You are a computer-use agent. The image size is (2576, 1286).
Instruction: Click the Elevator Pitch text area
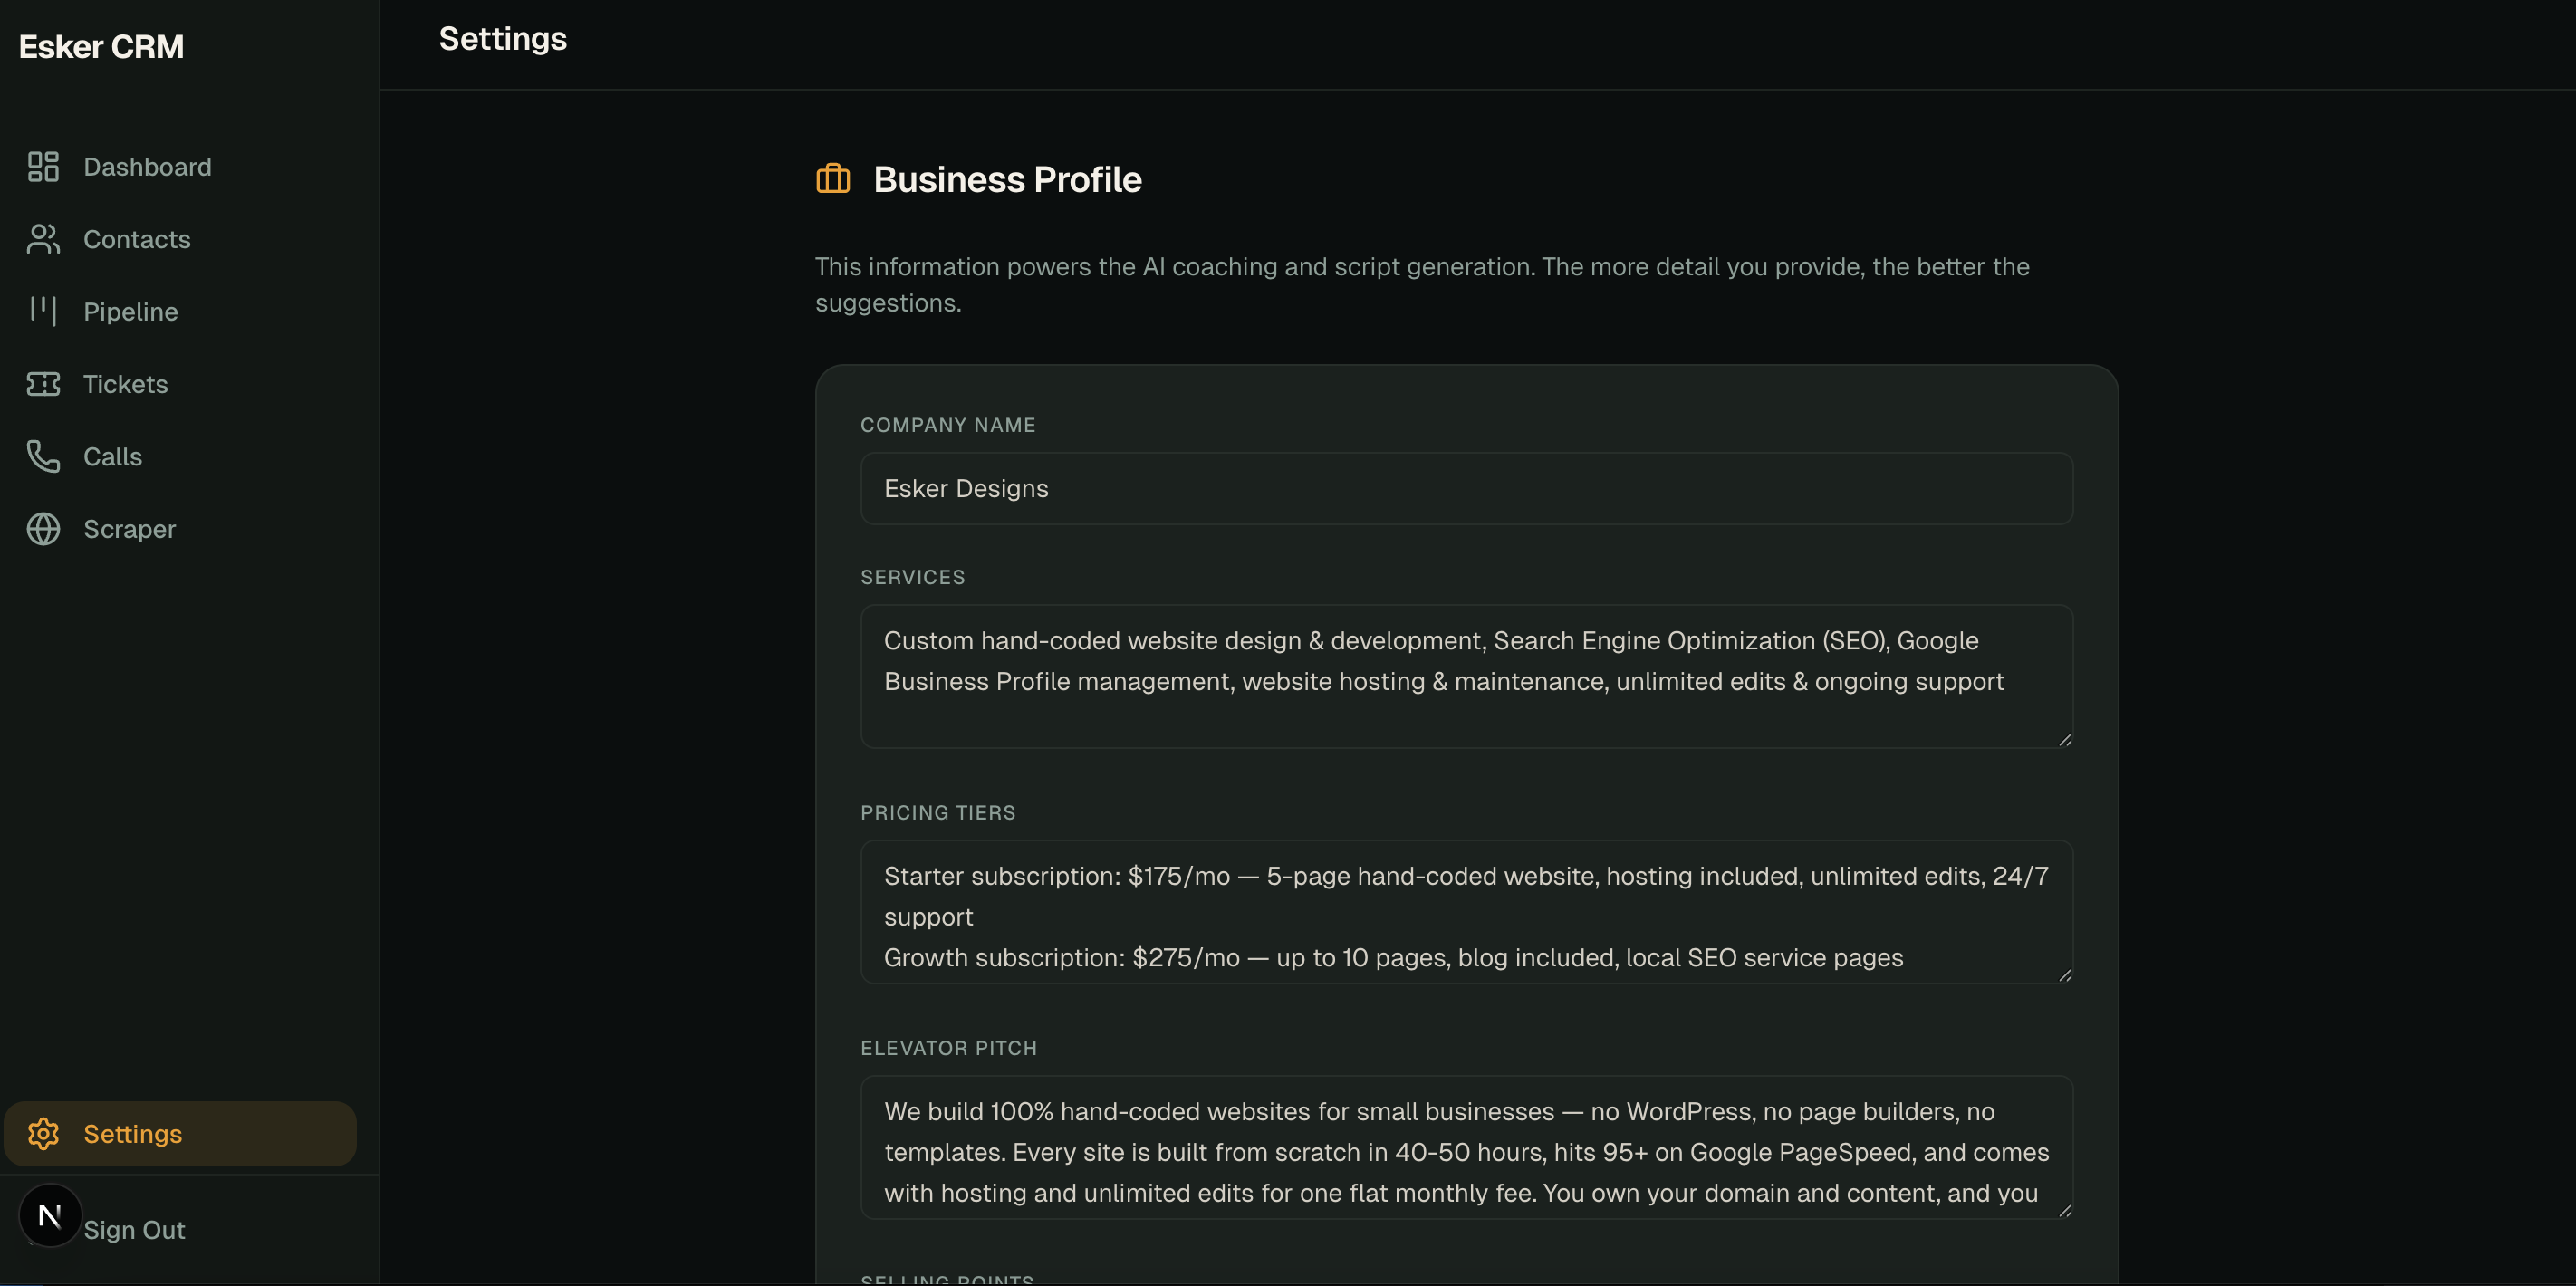click(x=1466, y=1148)
